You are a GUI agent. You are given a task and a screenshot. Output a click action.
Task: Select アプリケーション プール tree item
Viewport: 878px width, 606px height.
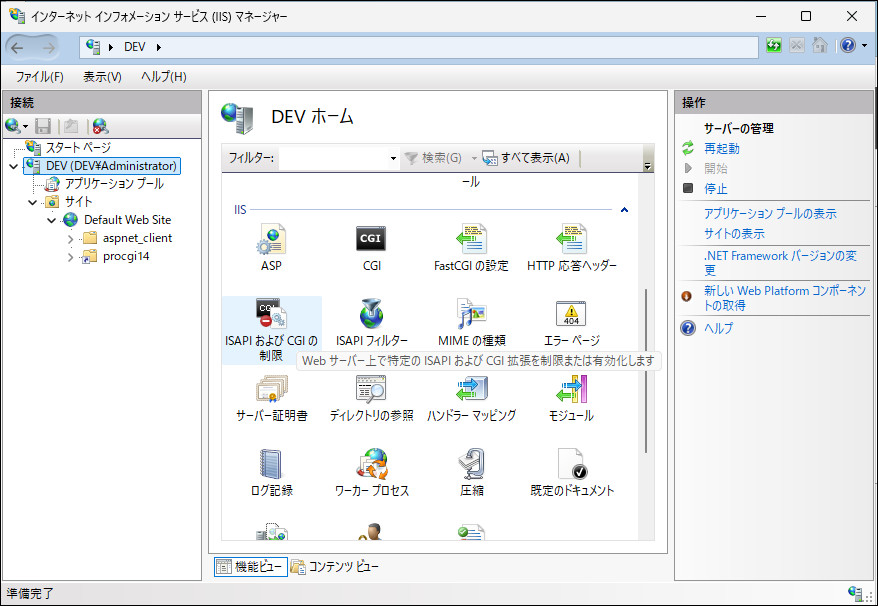click(x=114, y=184)
